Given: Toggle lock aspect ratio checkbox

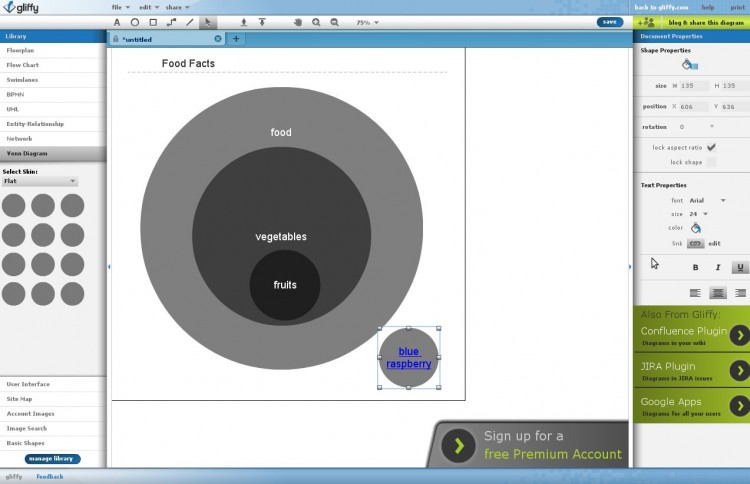Looking at the screenshot, I should click(x=711, y=147).
